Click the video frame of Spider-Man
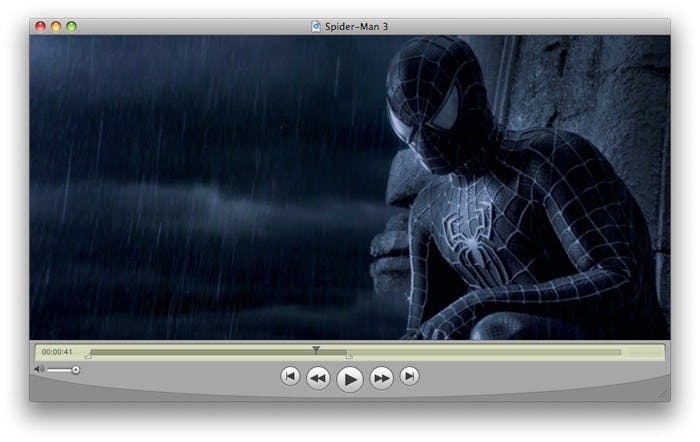The height and width of the screenshot is (442, 700). [x=350, y=188]
